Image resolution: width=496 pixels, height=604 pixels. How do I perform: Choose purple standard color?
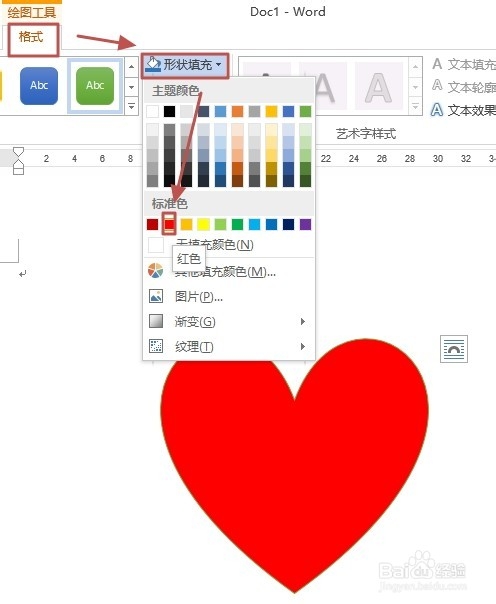coord(305,224)
